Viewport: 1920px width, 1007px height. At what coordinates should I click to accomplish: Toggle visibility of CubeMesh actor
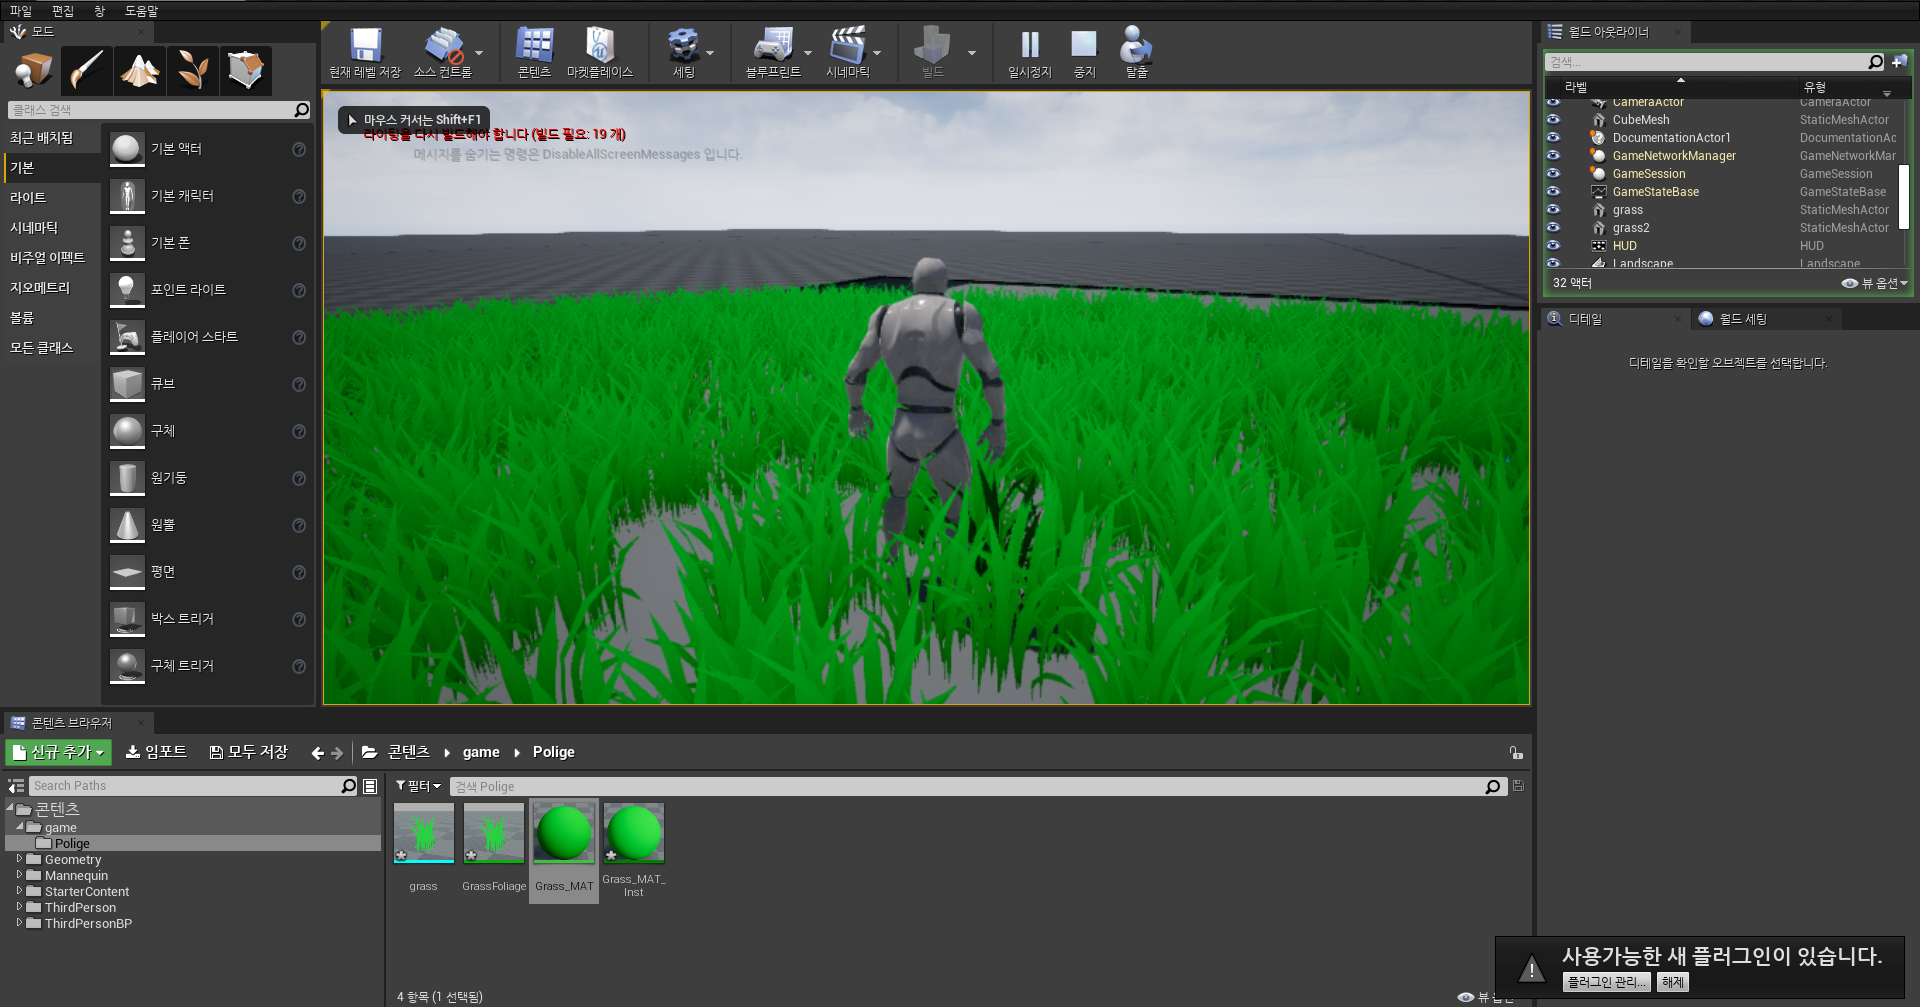pyautogui.click(x=1553, y=119)
